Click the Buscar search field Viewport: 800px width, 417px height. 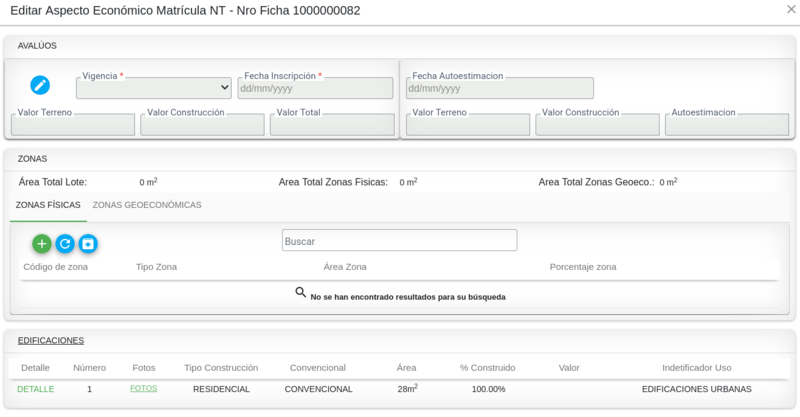(x=399, y=241)
